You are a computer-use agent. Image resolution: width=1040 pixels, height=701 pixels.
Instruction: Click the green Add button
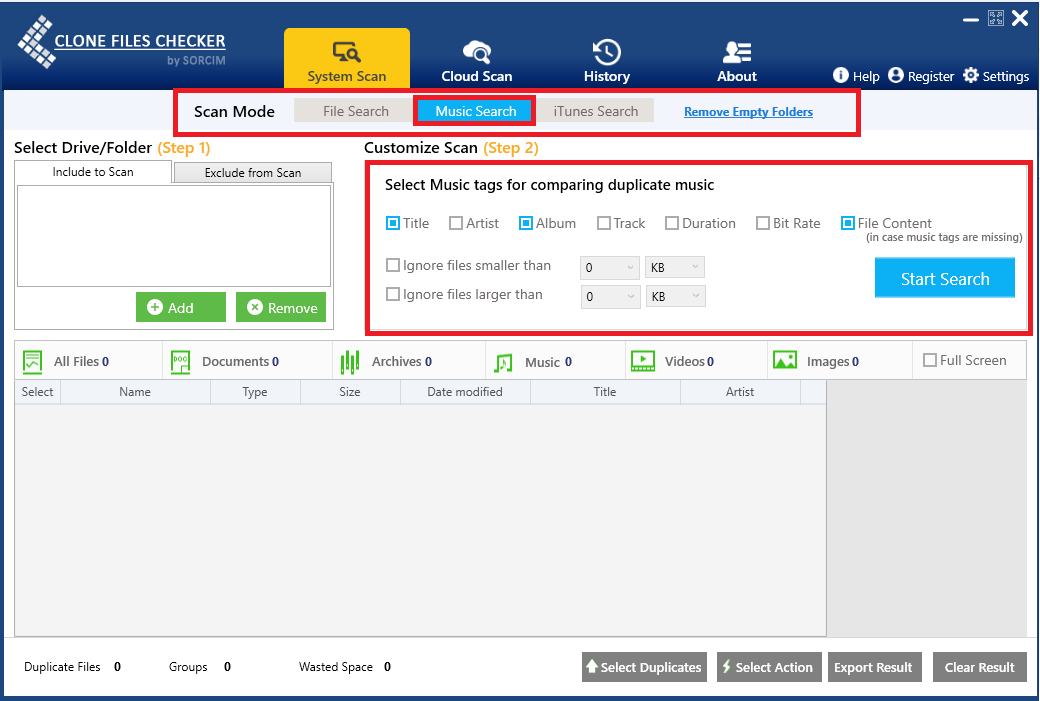click(x=180, y=307)
